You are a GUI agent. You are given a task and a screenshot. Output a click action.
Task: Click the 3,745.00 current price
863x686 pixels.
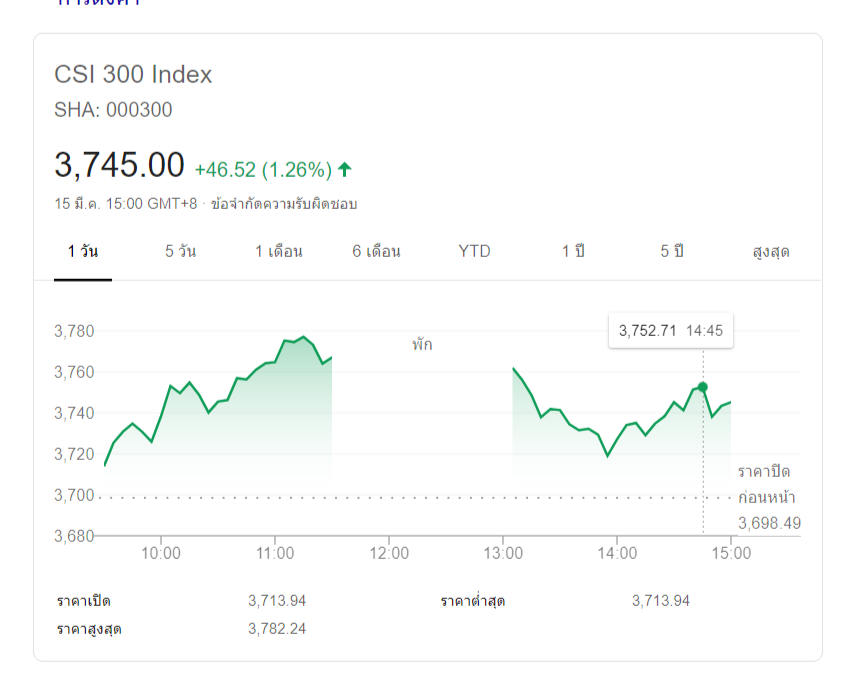119,165
